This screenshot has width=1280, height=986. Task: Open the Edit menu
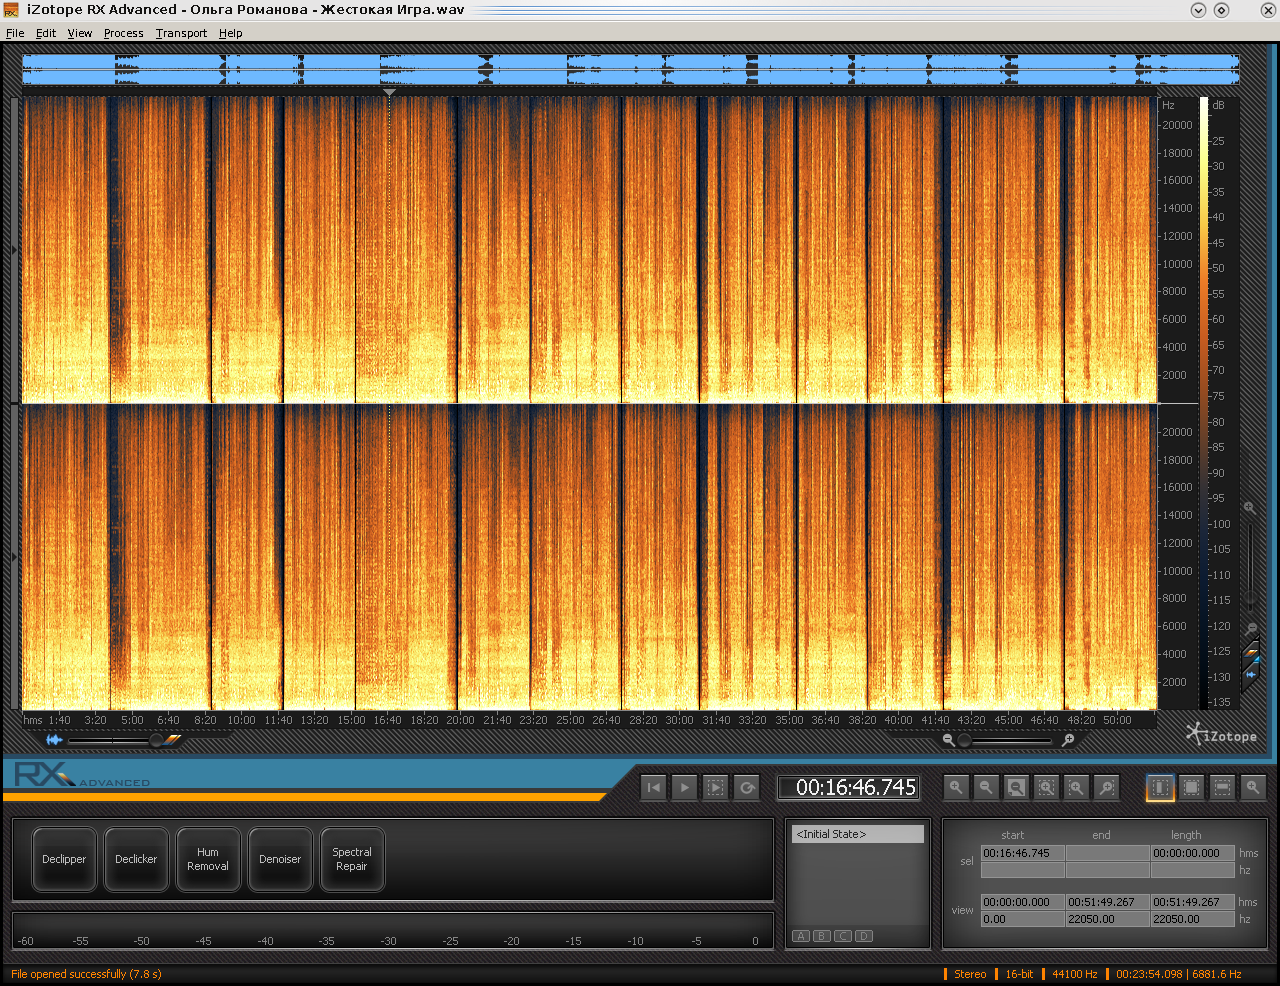point(46,33)
